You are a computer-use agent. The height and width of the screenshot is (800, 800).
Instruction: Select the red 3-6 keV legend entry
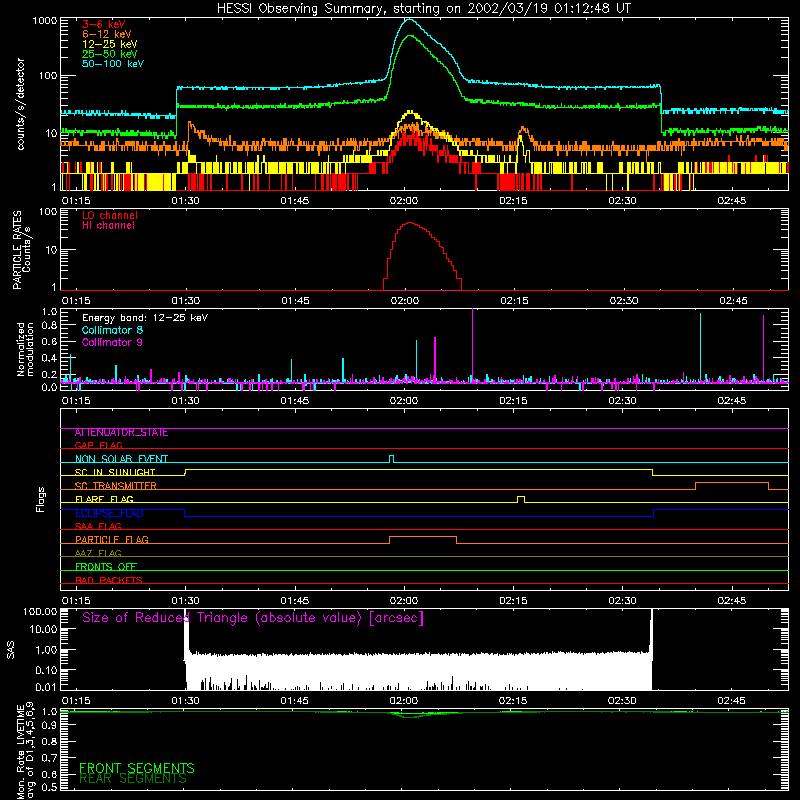pyautogui.click(x=104, y=24)
